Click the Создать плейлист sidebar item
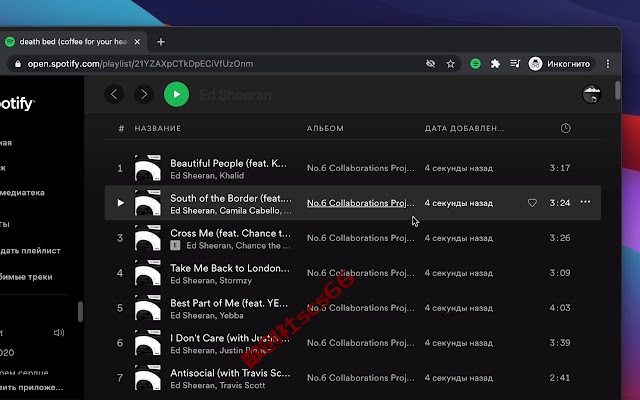 tap(30, 251)
